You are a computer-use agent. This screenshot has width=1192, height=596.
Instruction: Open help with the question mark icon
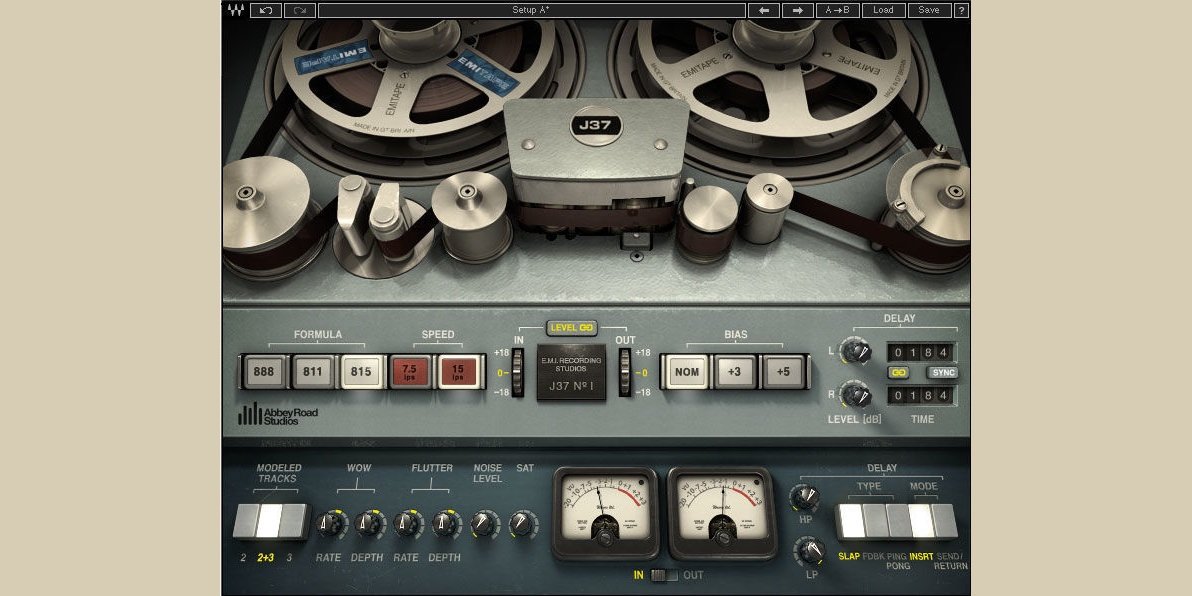click(961, 10)
